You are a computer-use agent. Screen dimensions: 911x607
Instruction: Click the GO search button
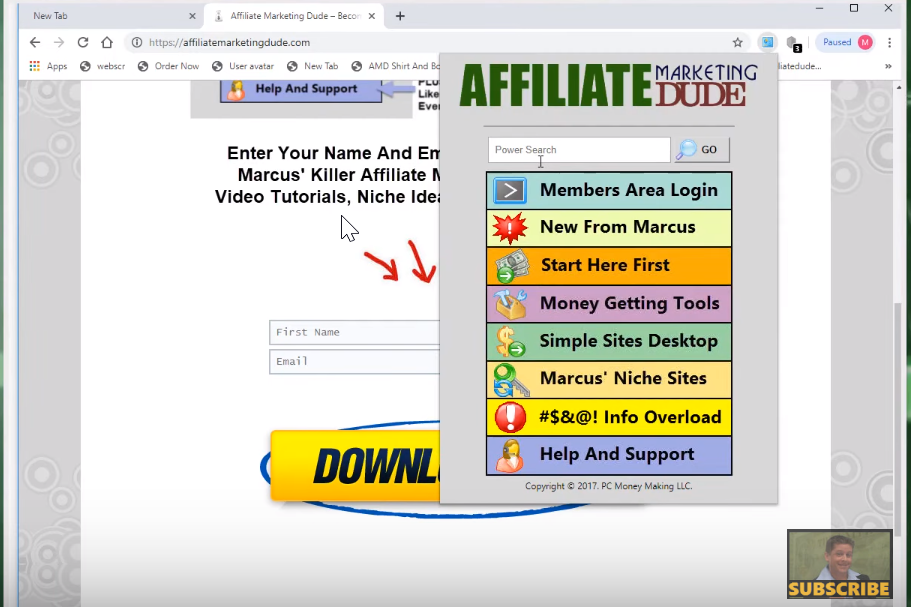pos(702,150)
